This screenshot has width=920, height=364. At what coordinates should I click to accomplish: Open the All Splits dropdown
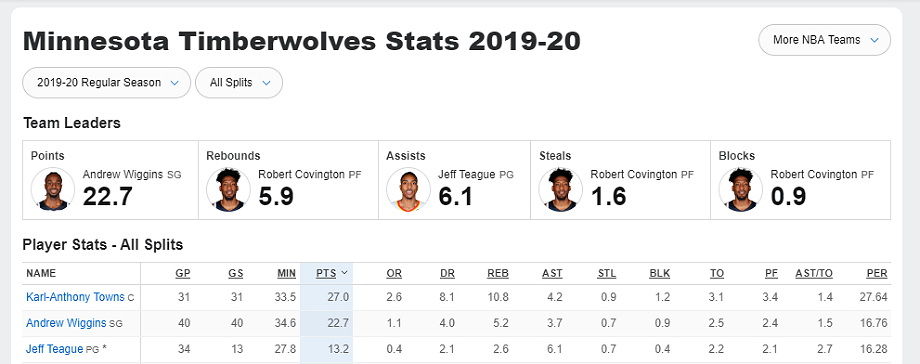pyautogui.click(x=239, y=83)
